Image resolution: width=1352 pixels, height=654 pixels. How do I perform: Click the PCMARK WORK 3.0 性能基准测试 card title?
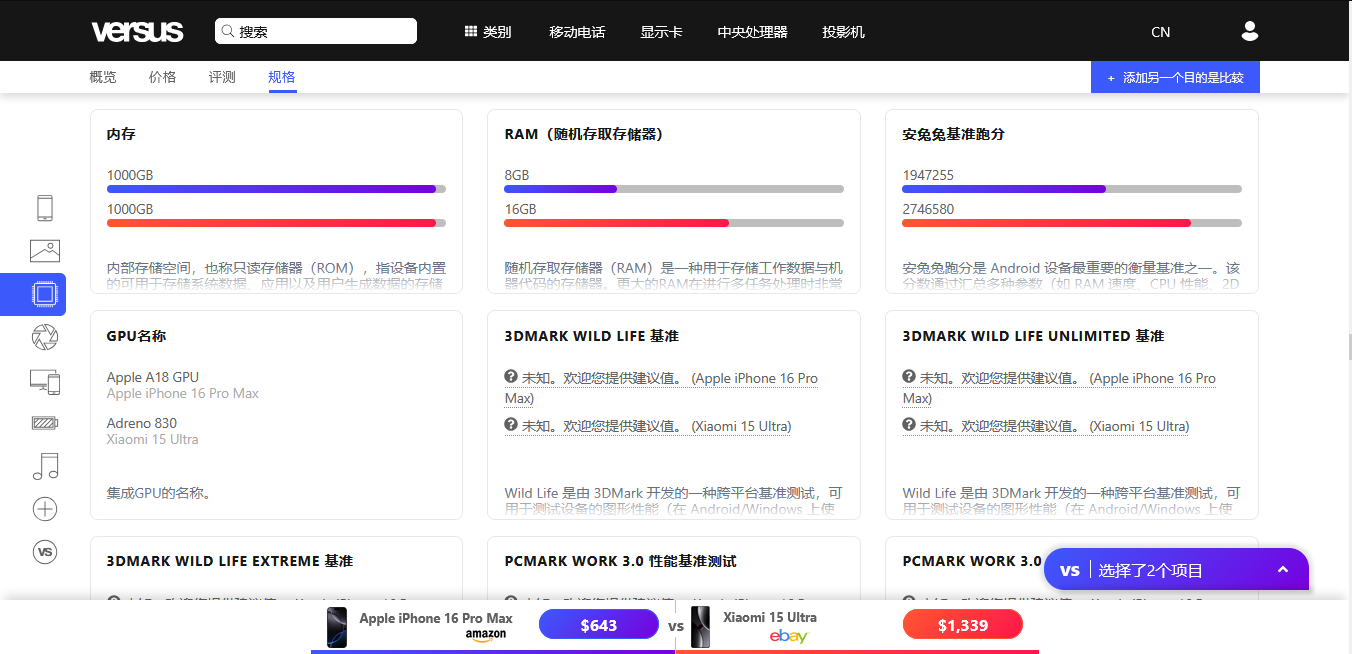621,561
